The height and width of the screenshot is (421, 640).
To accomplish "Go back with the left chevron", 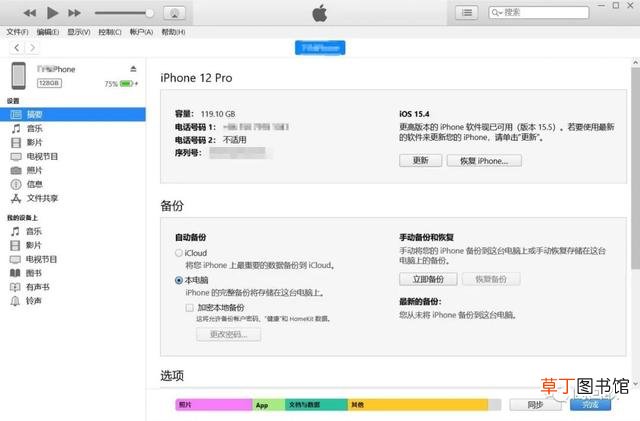I will click(17, 48).
